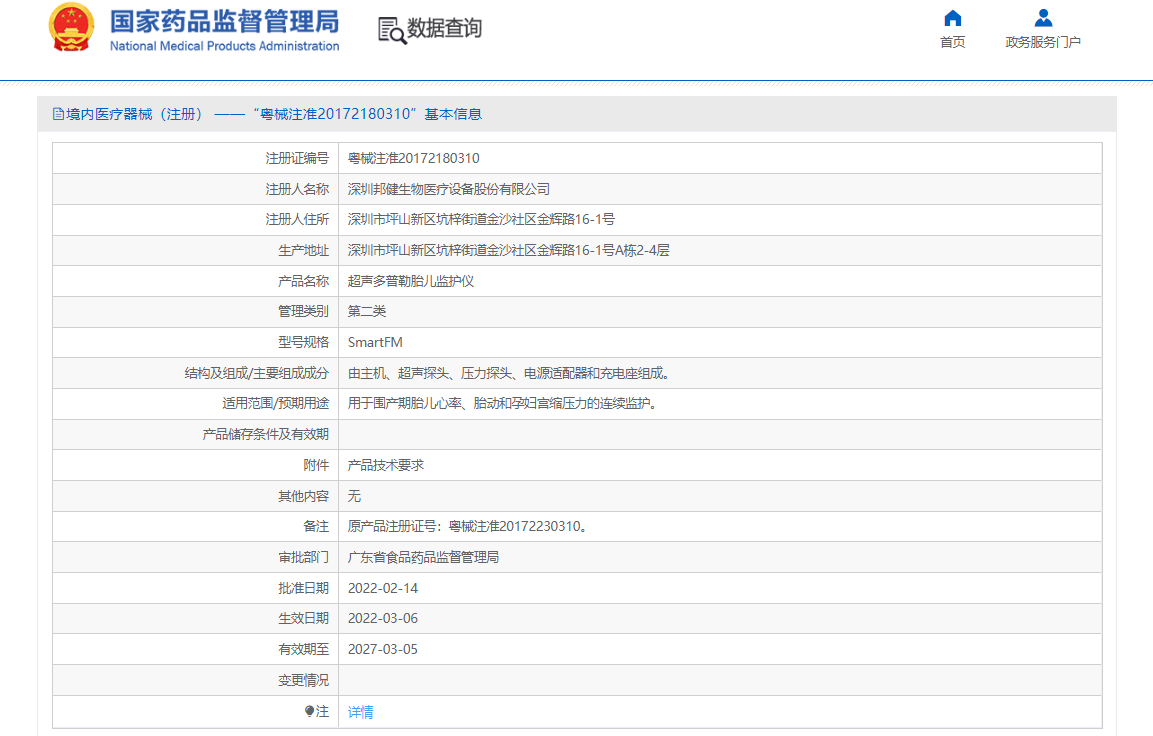Click the 注册证编号 label
The height and width of the screenshot is (736, 1153).
pos(297,158)
